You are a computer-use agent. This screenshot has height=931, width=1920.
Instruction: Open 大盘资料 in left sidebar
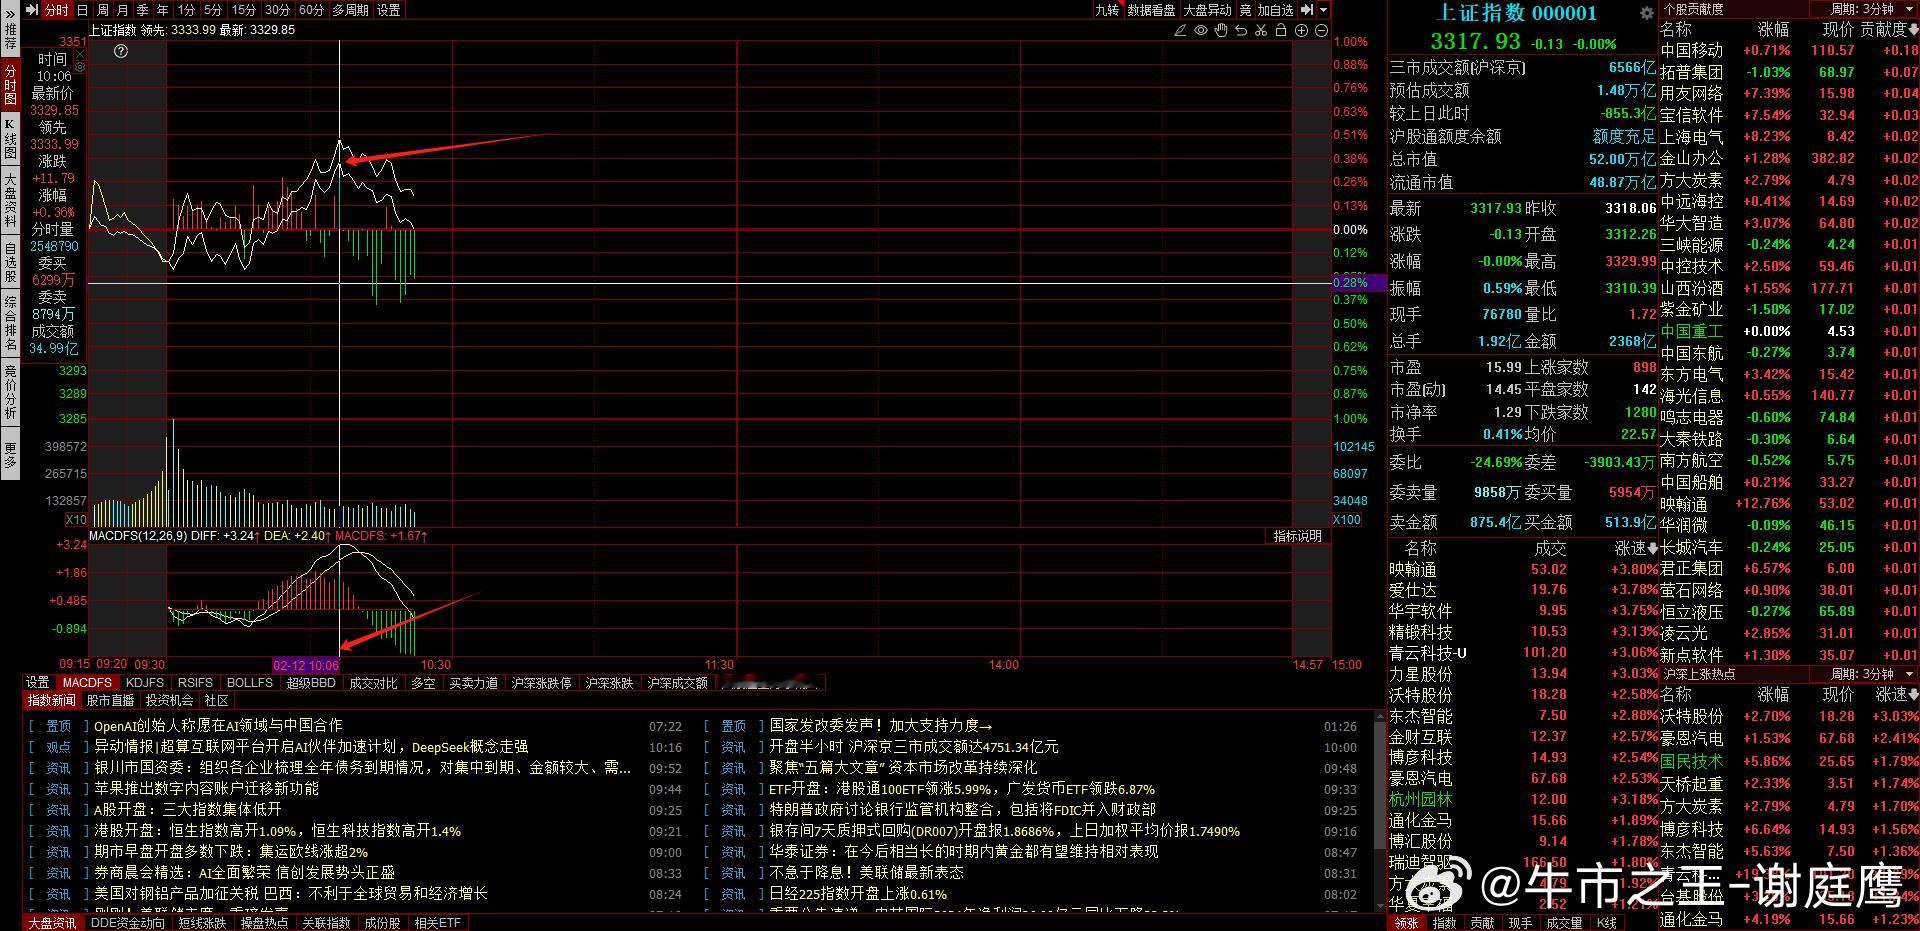click(10, 199)
